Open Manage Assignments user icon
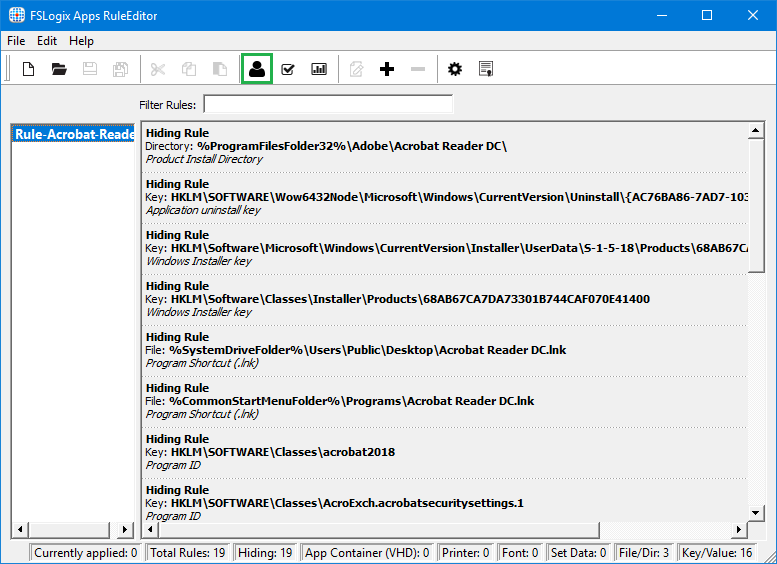Screen dimensions: 777x564 (257, 69)
